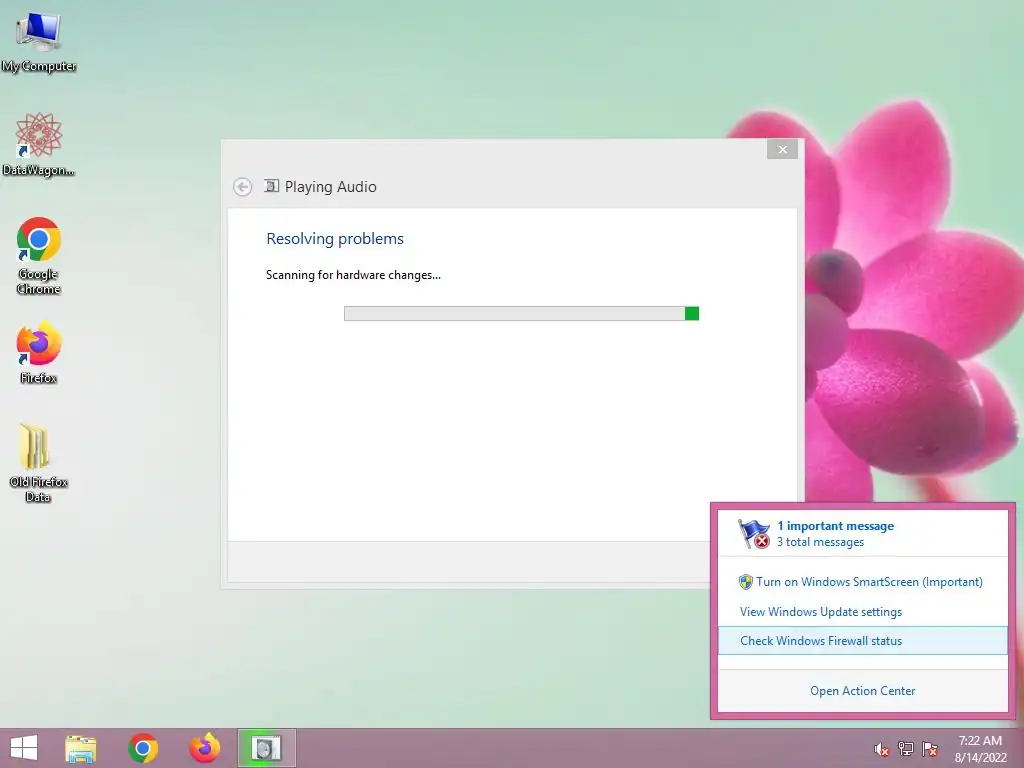This screenshot has width=1024, height=768.
Task: Click the '3 total messages' text
Action: coord(820,542)
